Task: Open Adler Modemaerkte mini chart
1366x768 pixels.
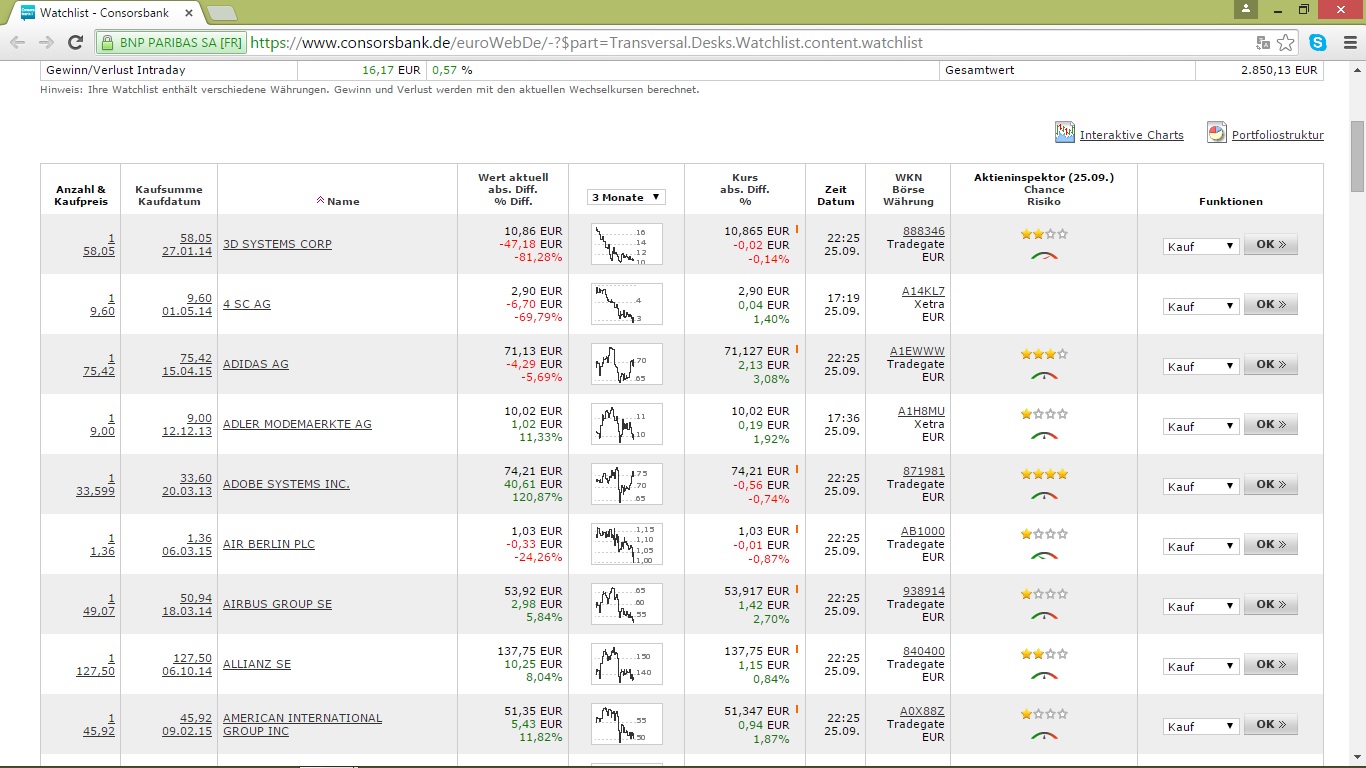Action: coord(627,424)
